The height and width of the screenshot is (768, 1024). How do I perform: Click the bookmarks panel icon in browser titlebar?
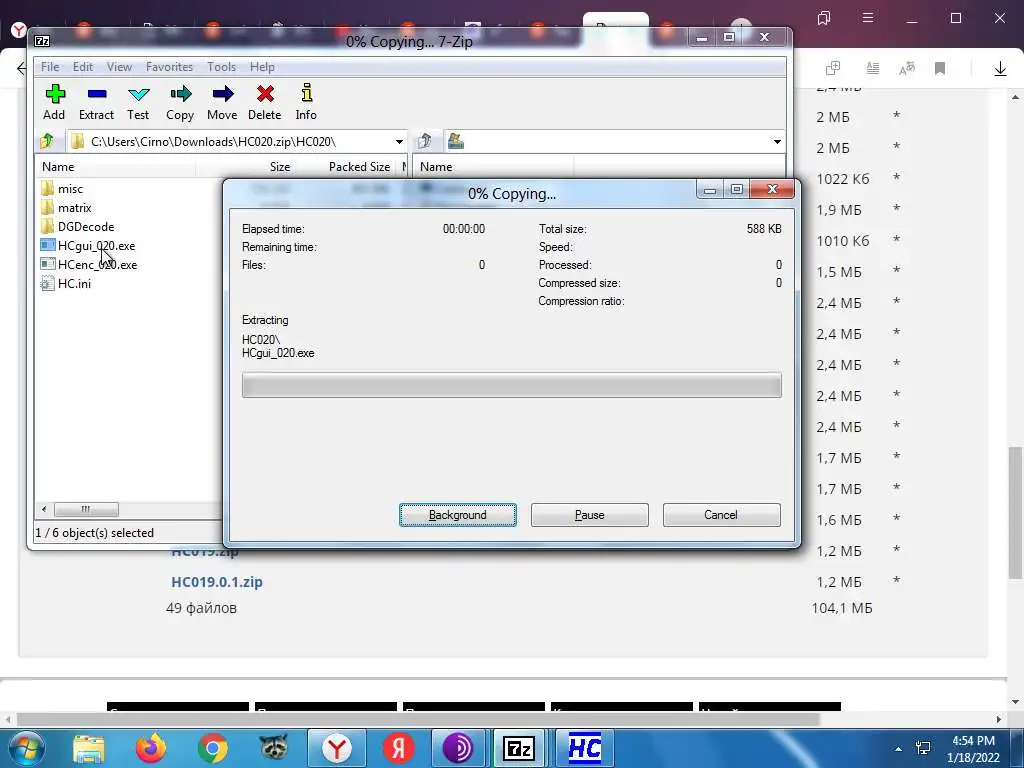point(824,18)
